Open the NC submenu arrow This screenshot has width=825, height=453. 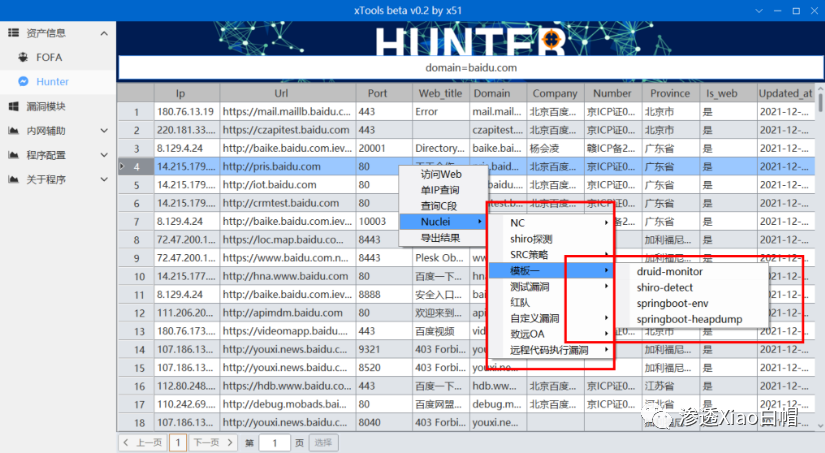click(606, 223)
